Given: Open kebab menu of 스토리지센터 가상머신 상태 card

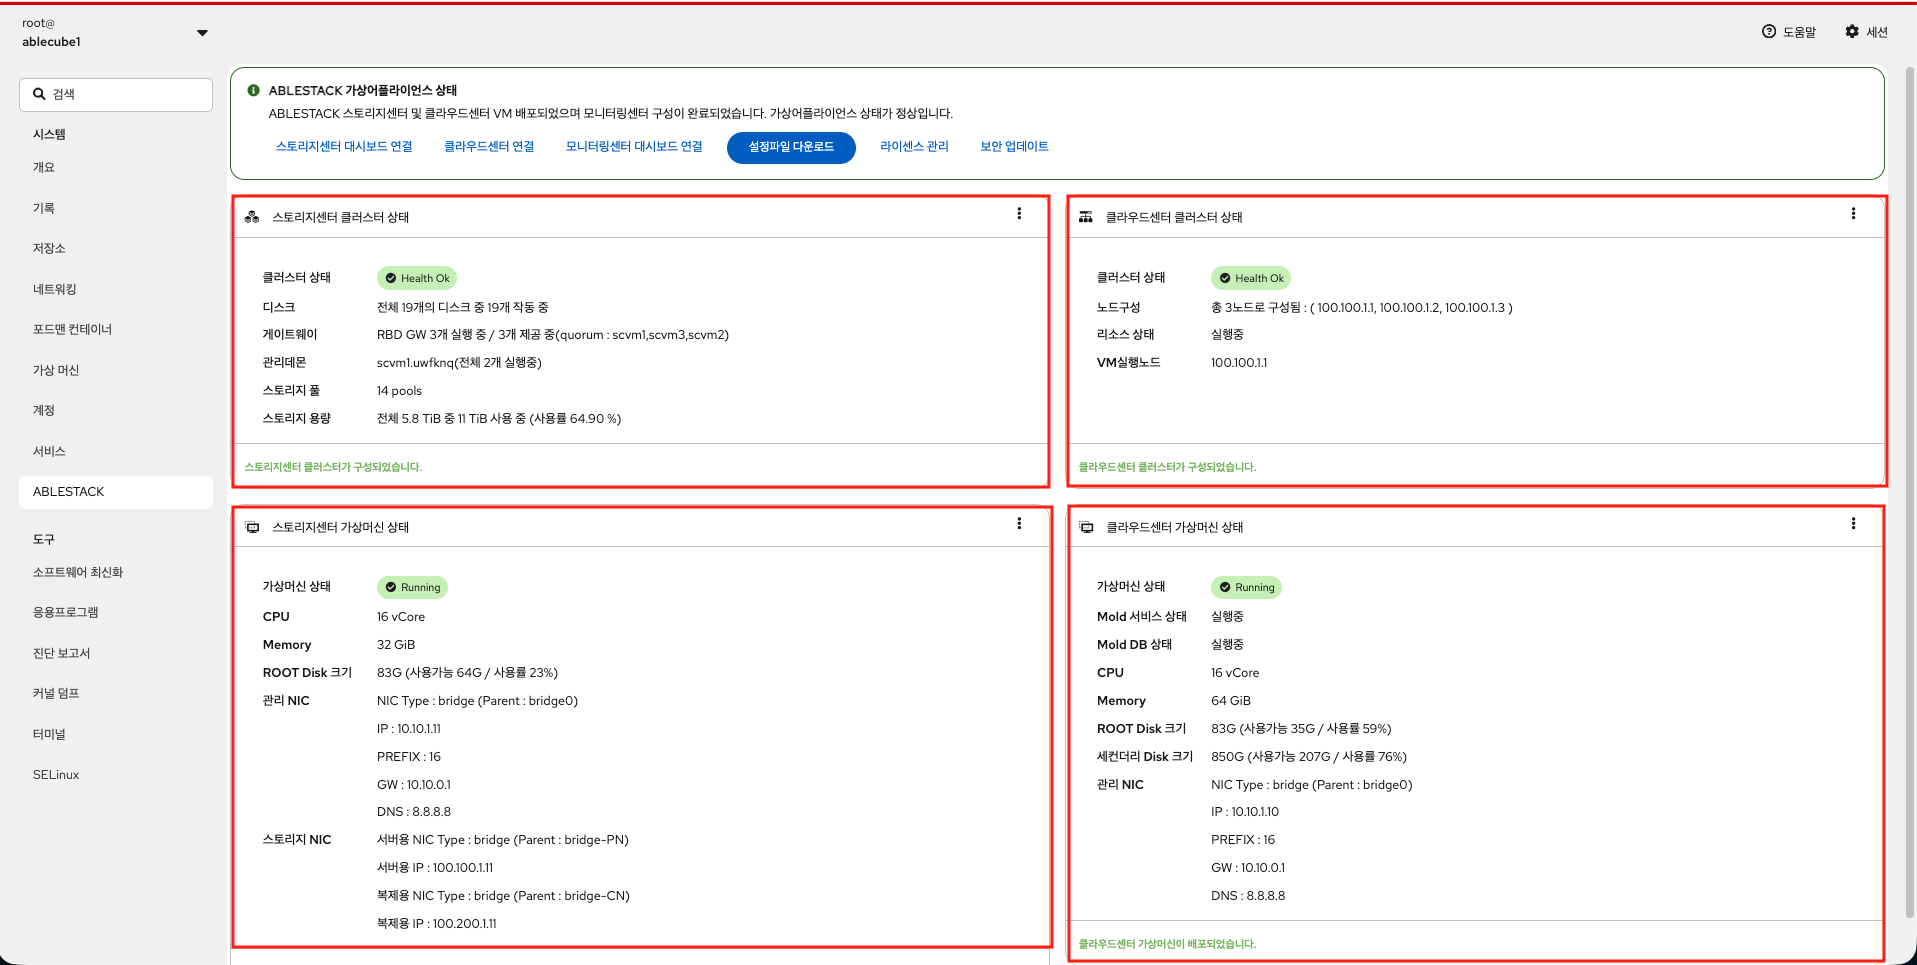Looking at the screenshot, I should coord(1019,524).
